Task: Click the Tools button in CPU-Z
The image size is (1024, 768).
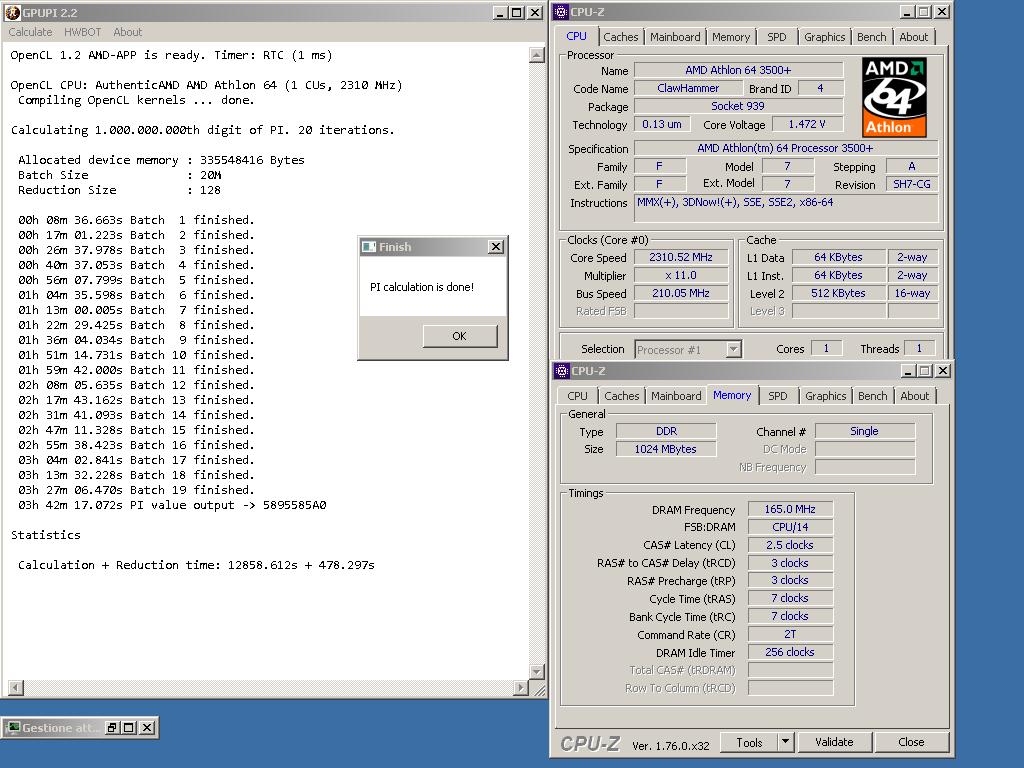Action: [749, 743]
